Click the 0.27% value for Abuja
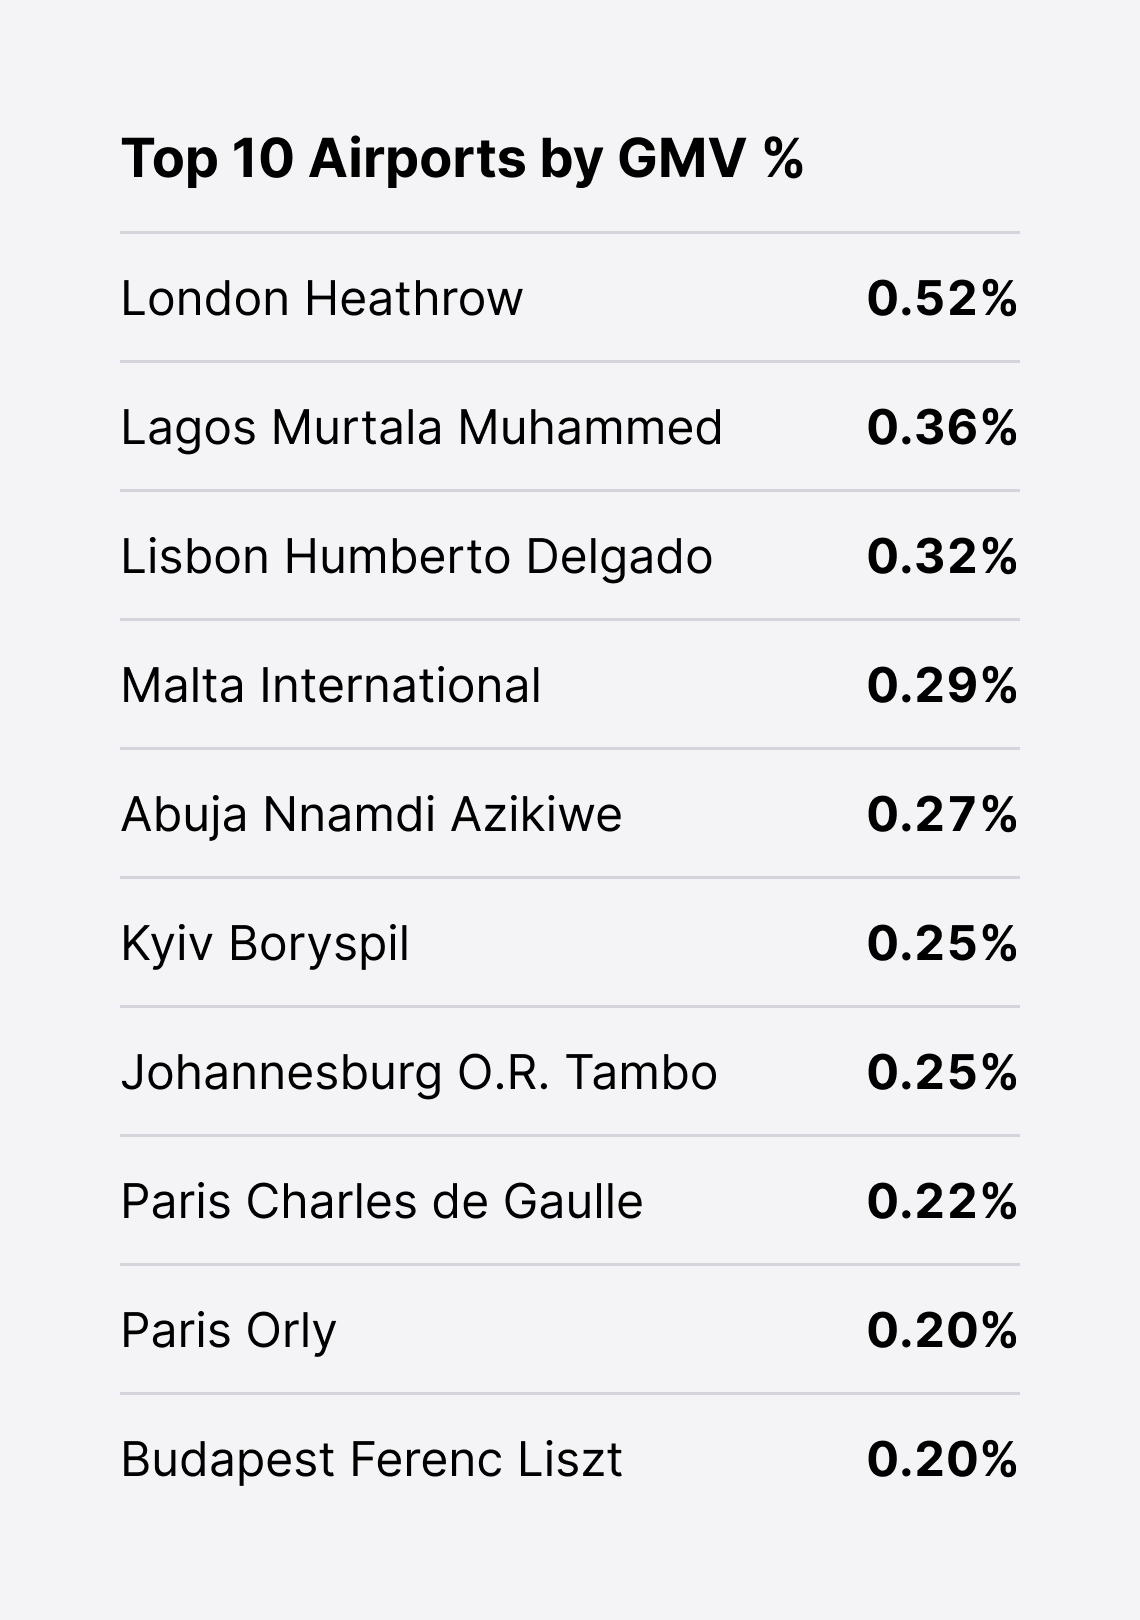The image size is (1140, 1620). pyautogui.click(x=942, y=814)
